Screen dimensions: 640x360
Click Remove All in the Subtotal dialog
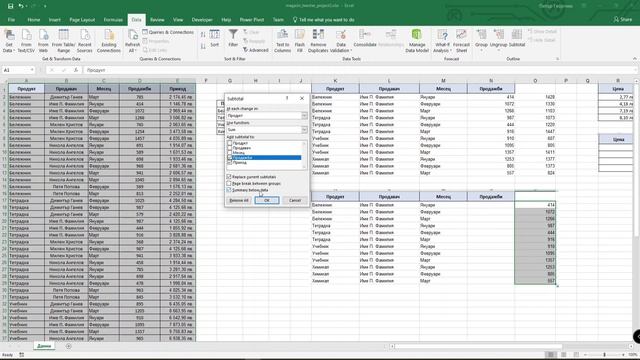(x=239, y=200)
